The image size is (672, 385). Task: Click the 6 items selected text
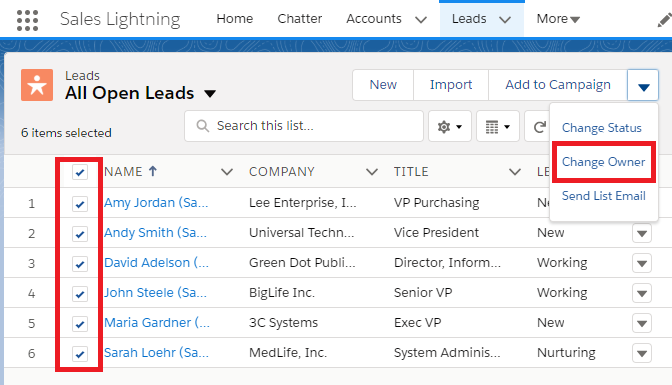click(66, 133)
